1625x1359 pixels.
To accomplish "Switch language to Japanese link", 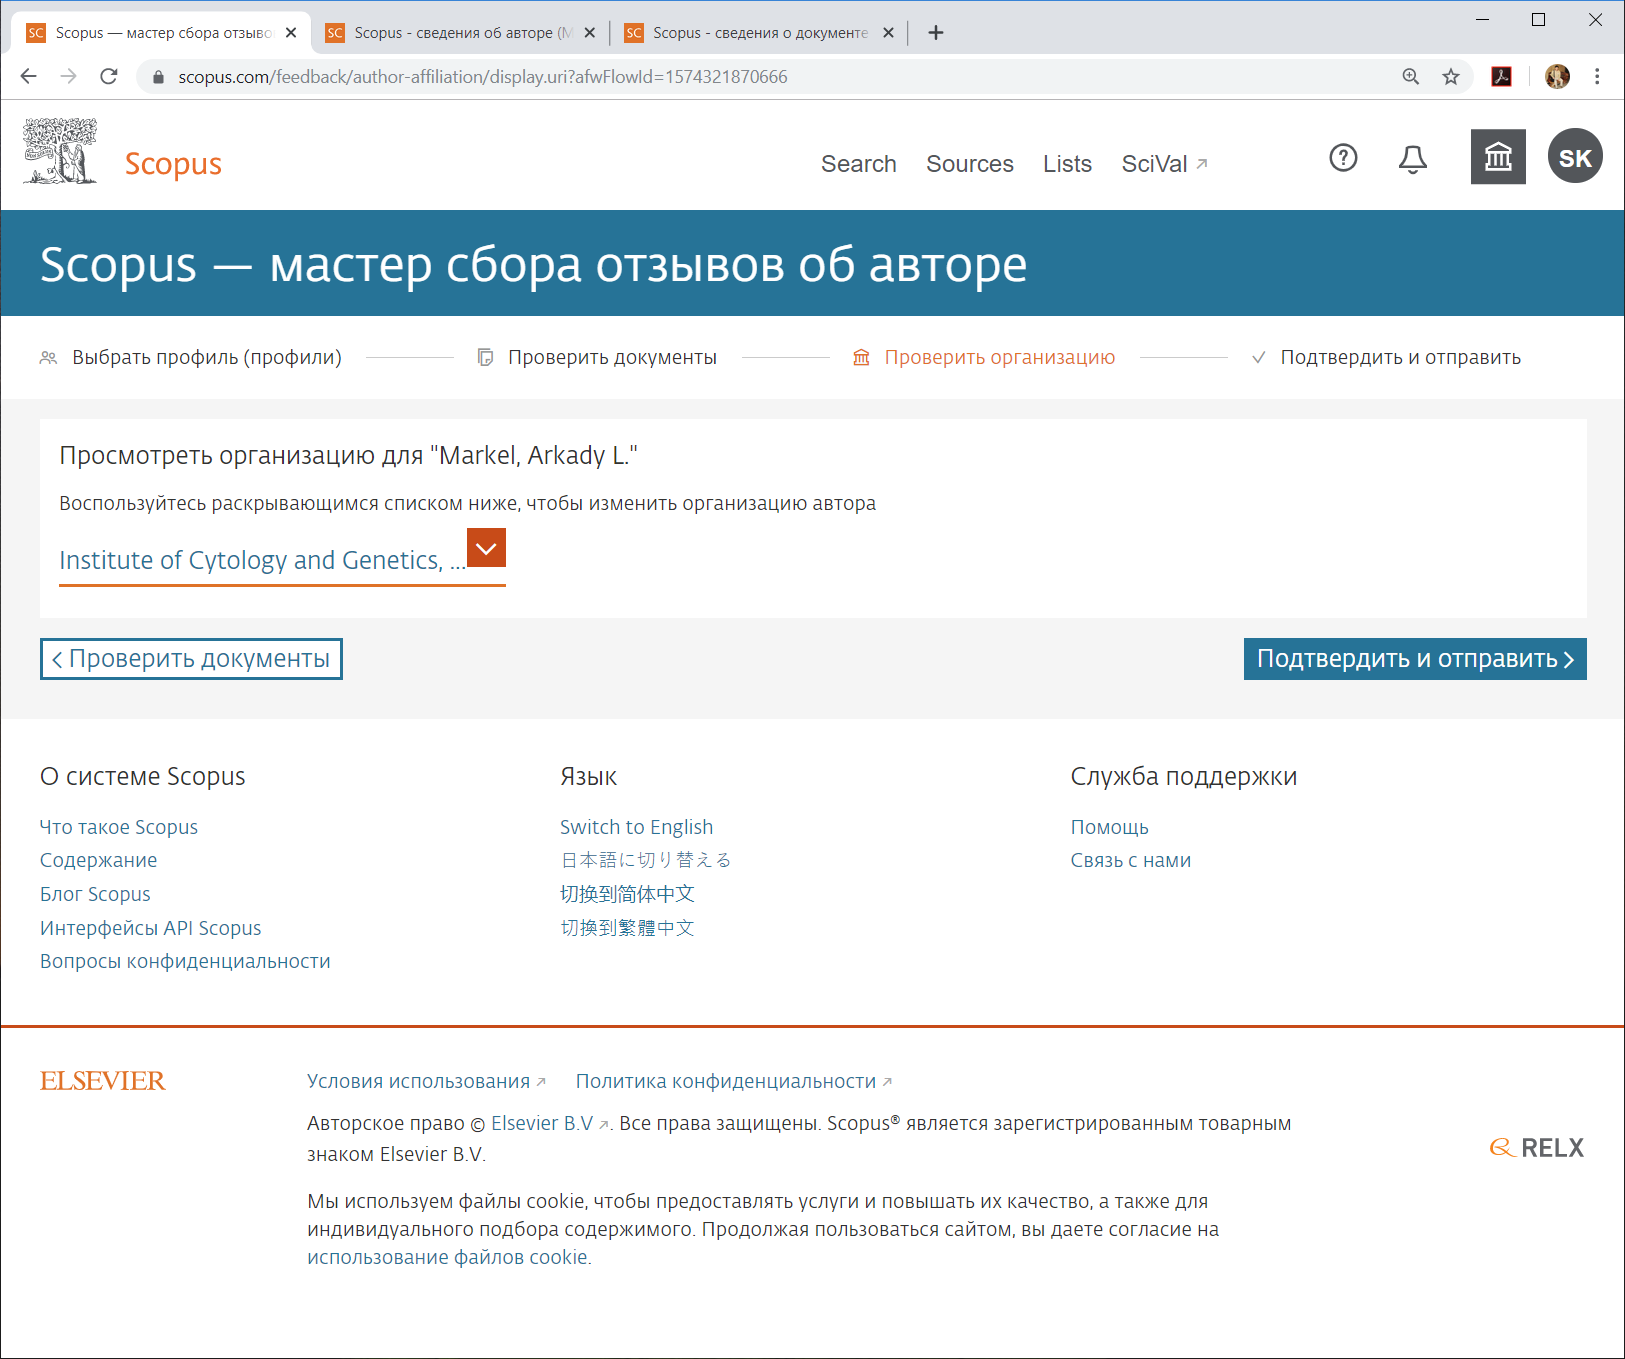I will 646,860.
